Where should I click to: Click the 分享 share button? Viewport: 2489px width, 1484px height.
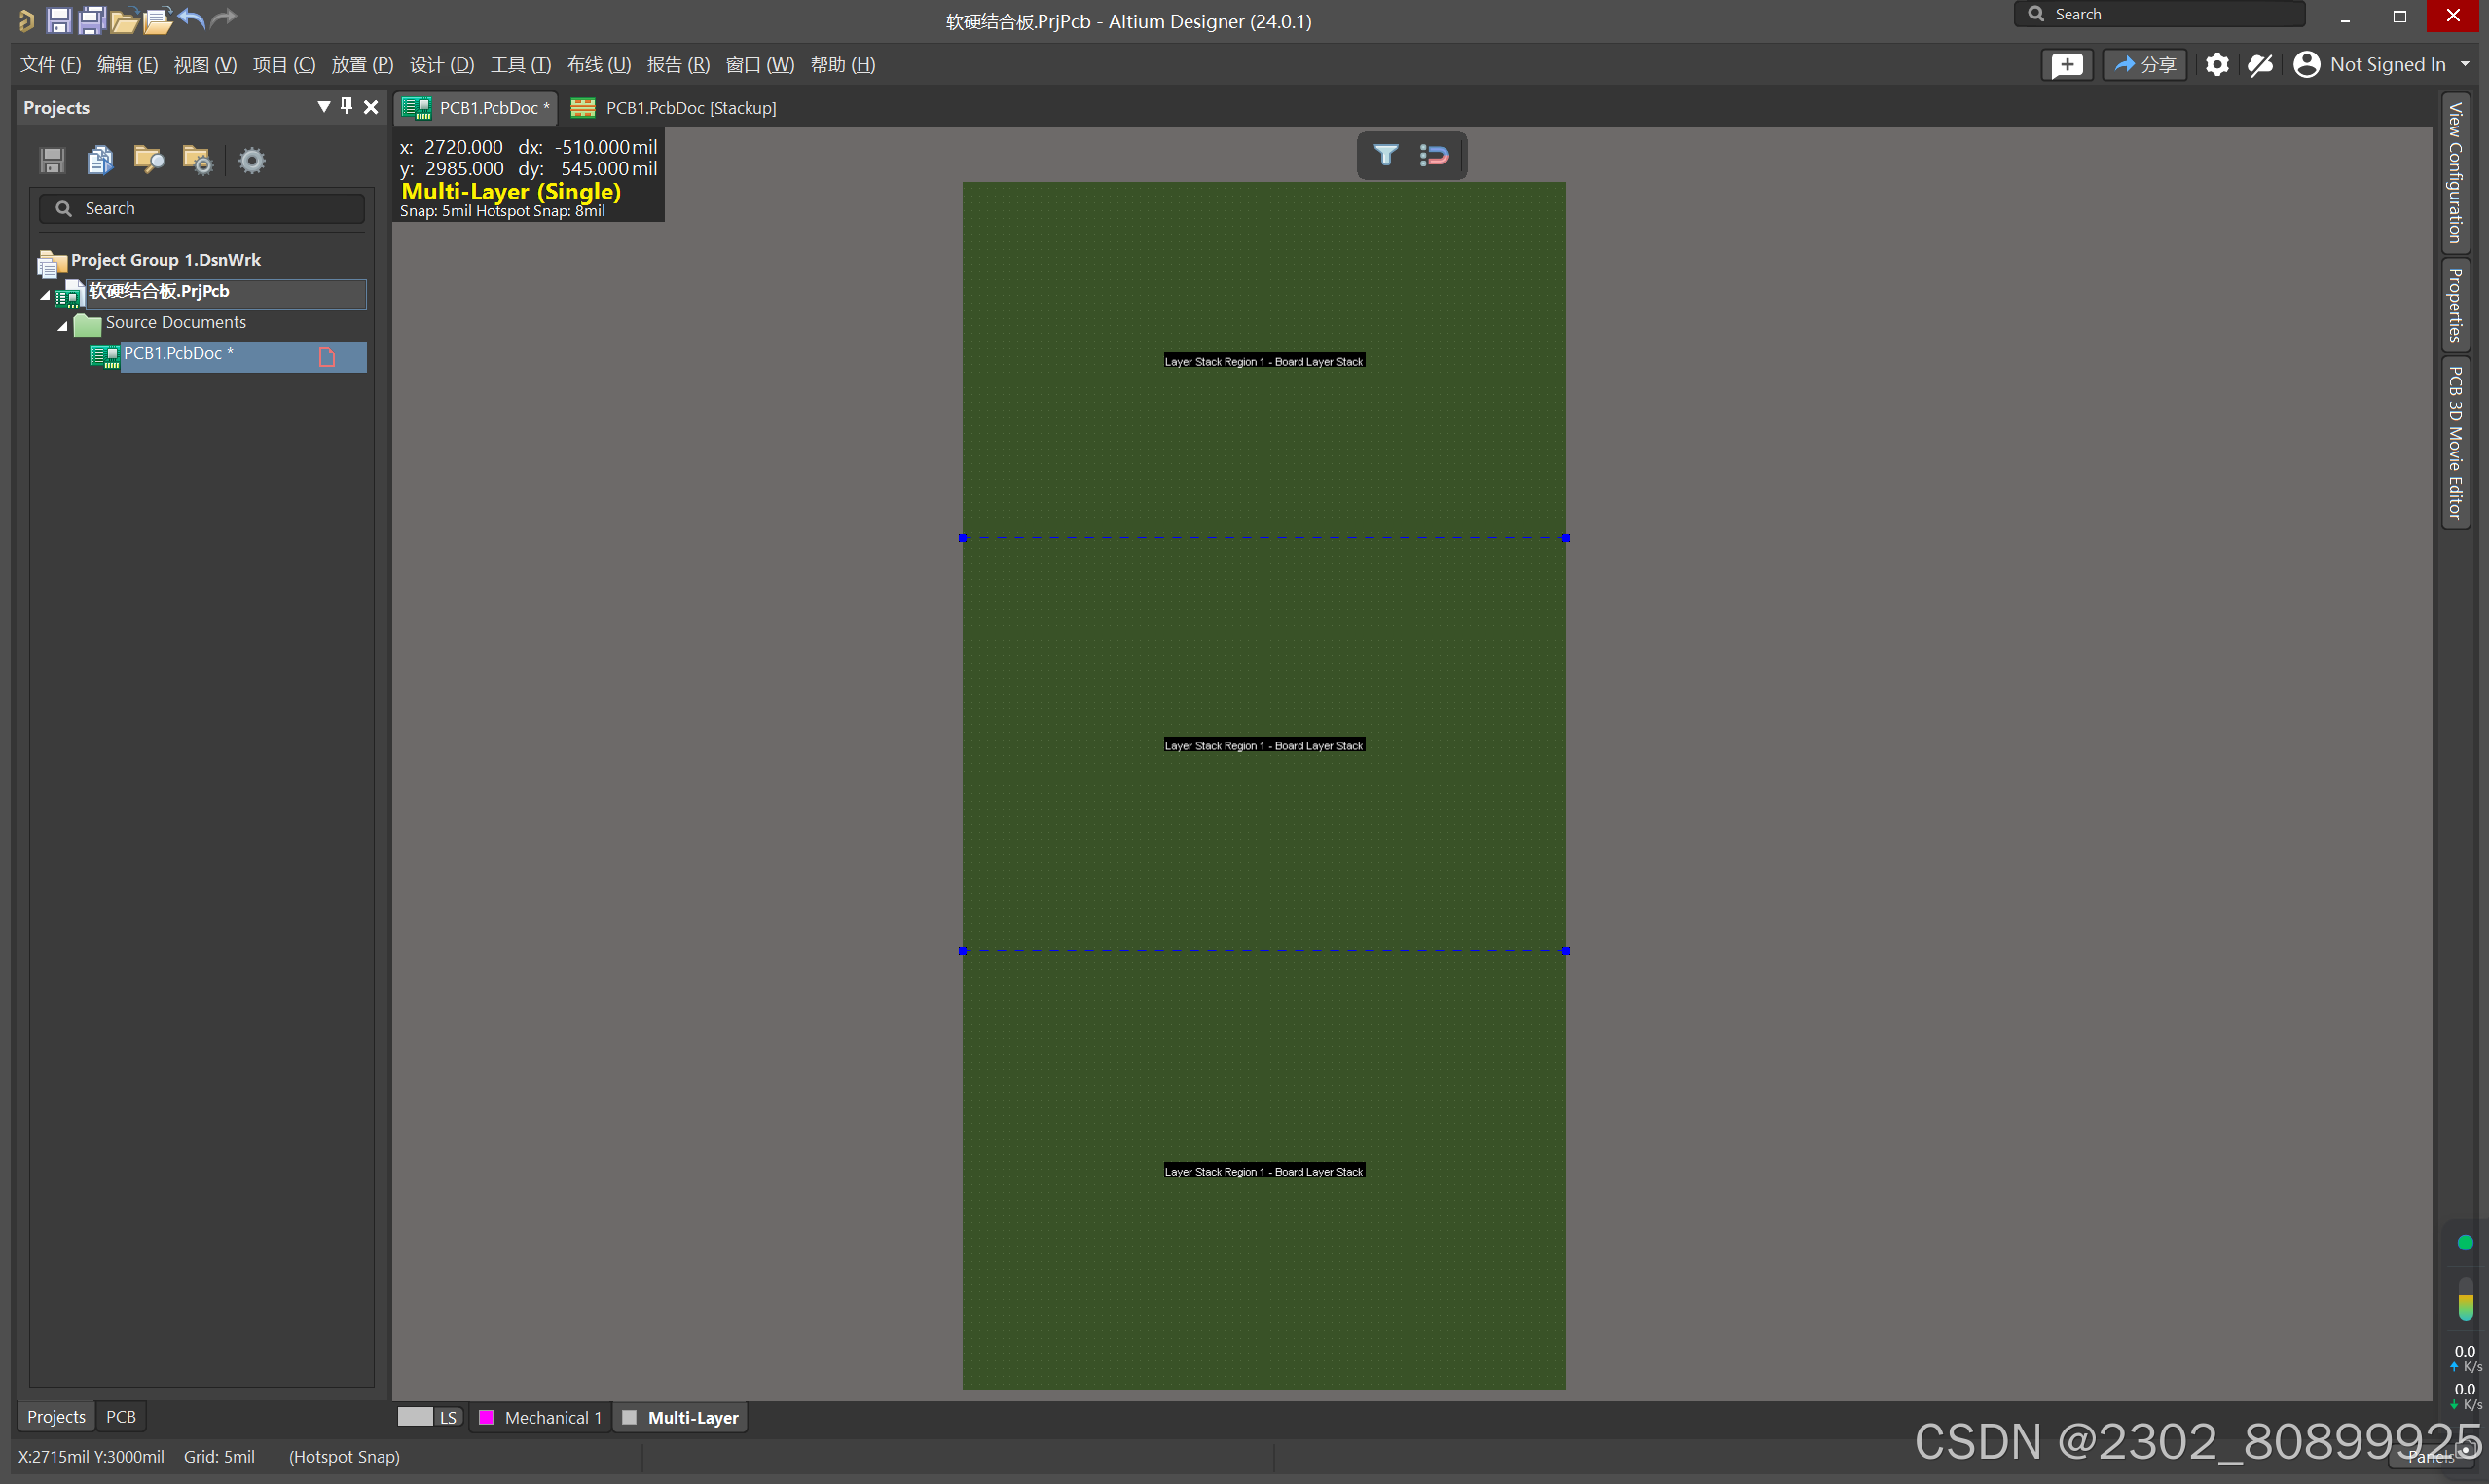pos(2144,65)
